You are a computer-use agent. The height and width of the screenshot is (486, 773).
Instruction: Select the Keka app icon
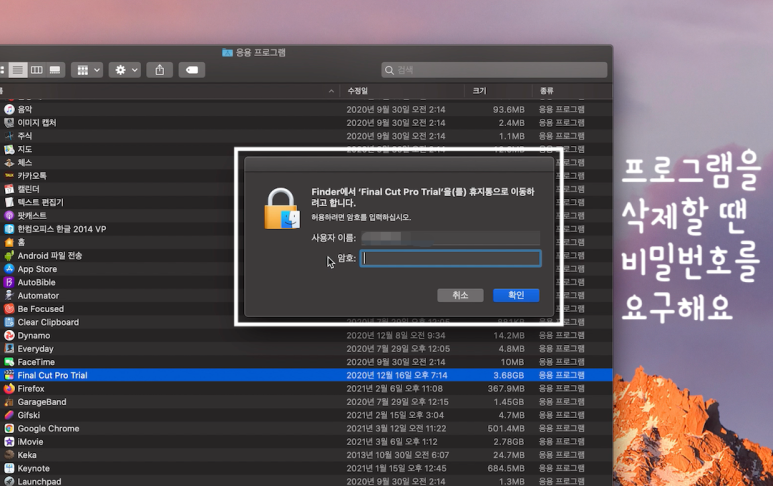9,455
